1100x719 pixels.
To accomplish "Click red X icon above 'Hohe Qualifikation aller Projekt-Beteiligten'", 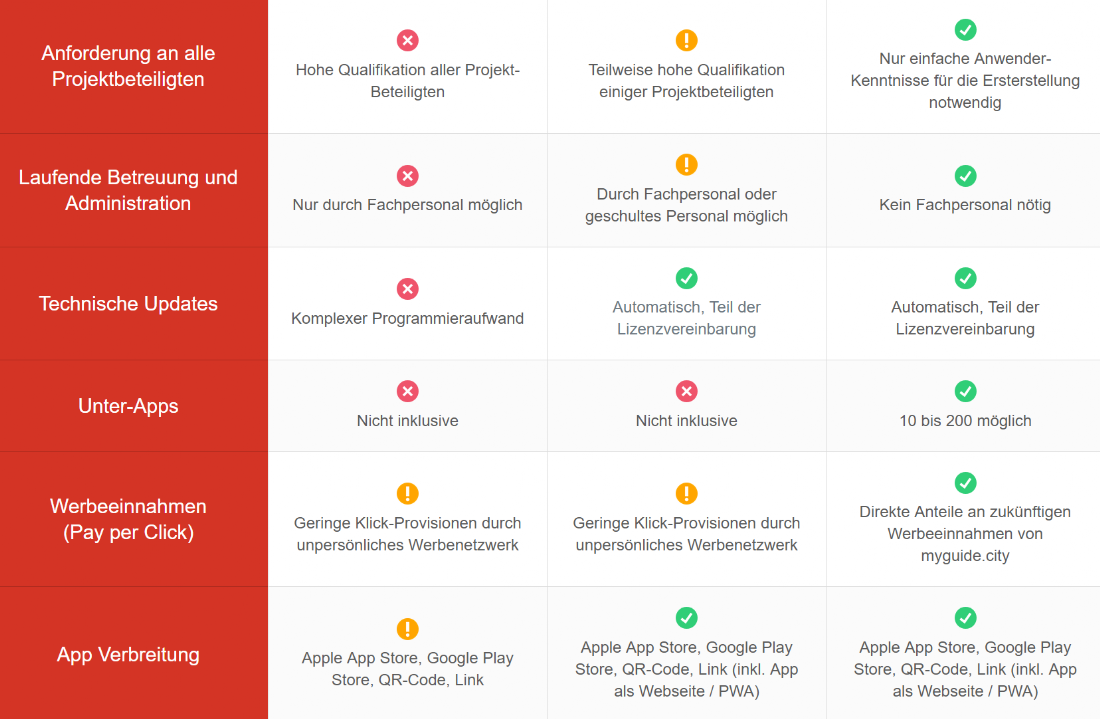I will (408, 40).
